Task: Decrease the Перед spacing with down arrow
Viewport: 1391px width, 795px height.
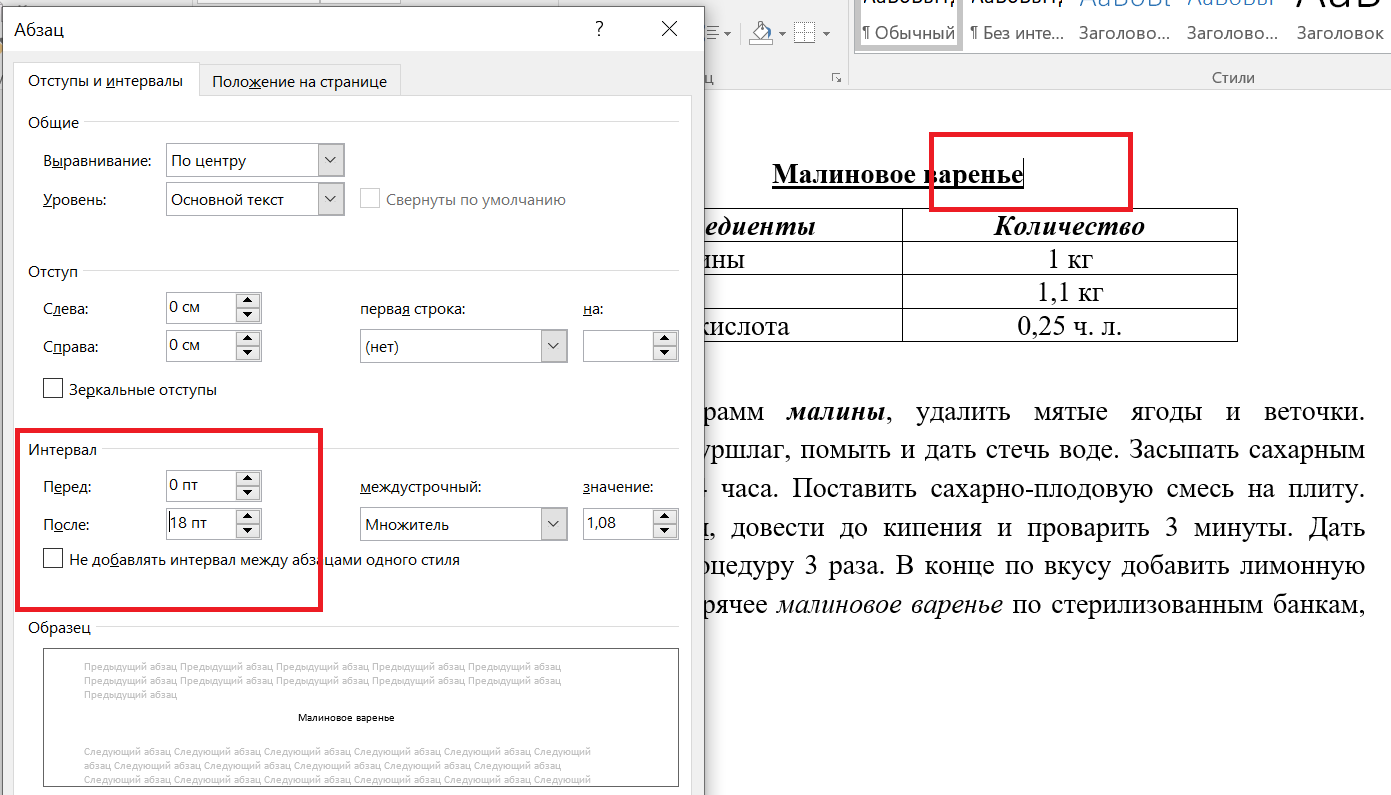Action: 248,492
